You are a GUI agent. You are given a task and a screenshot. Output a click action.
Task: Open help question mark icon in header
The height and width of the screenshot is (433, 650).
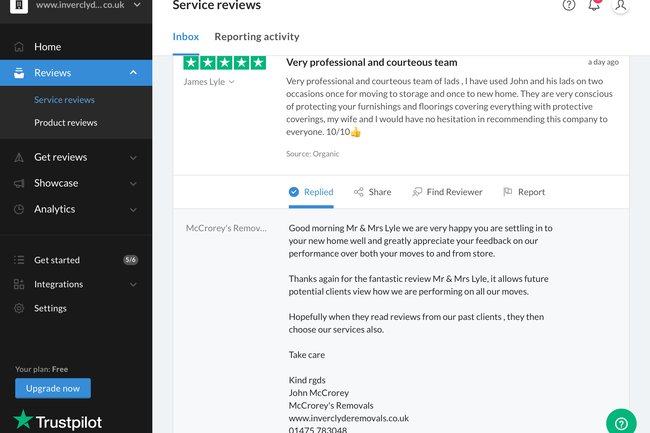[x=569, y=5]
